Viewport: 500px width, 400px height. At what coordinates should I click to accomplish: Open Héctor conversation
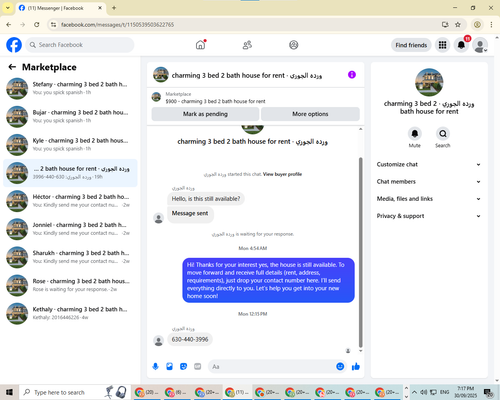(x=70, y=201)
